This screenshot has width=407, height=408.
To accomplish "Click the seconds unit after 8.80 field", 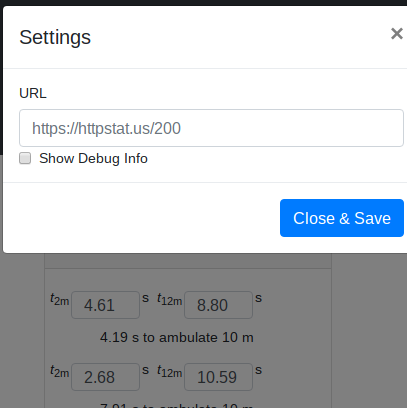I will [258, 298].
